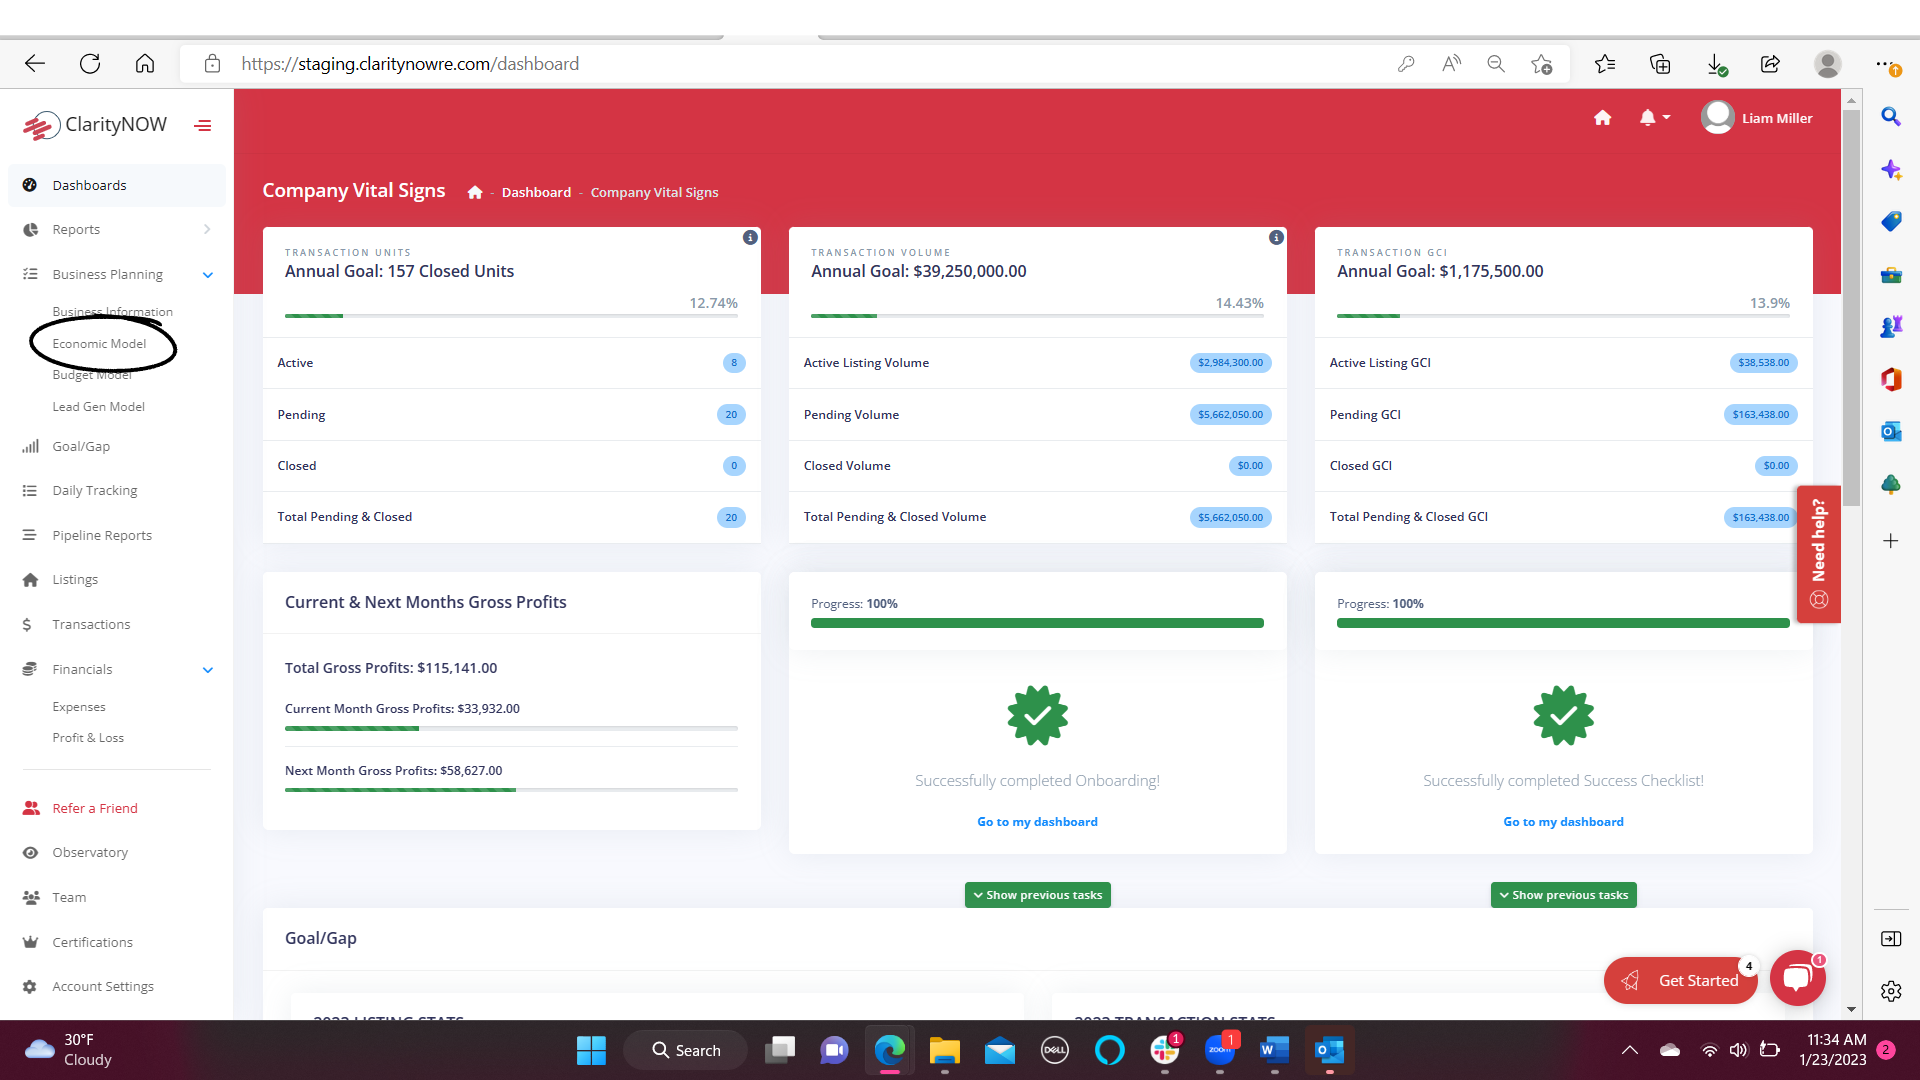Select the Daily Tracking menu item
Image resolution: width=1920 pixels, height=1080 pixels.
[95, 489]
